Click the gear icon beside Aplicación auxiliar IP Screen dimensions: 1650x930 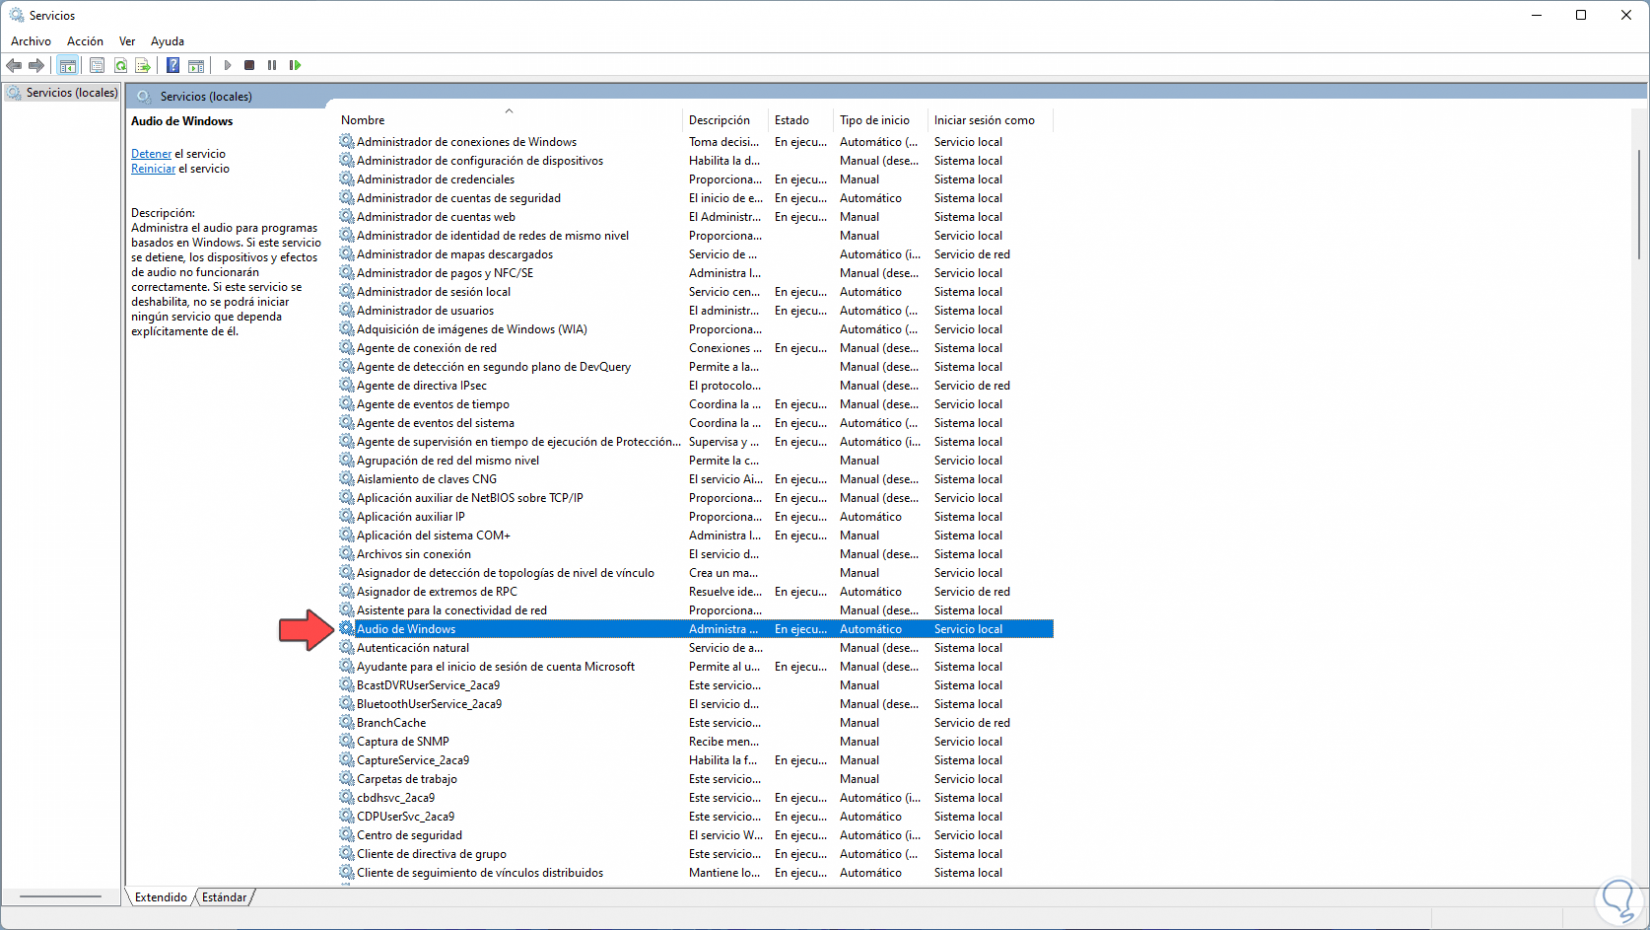[x=347, y=517]
